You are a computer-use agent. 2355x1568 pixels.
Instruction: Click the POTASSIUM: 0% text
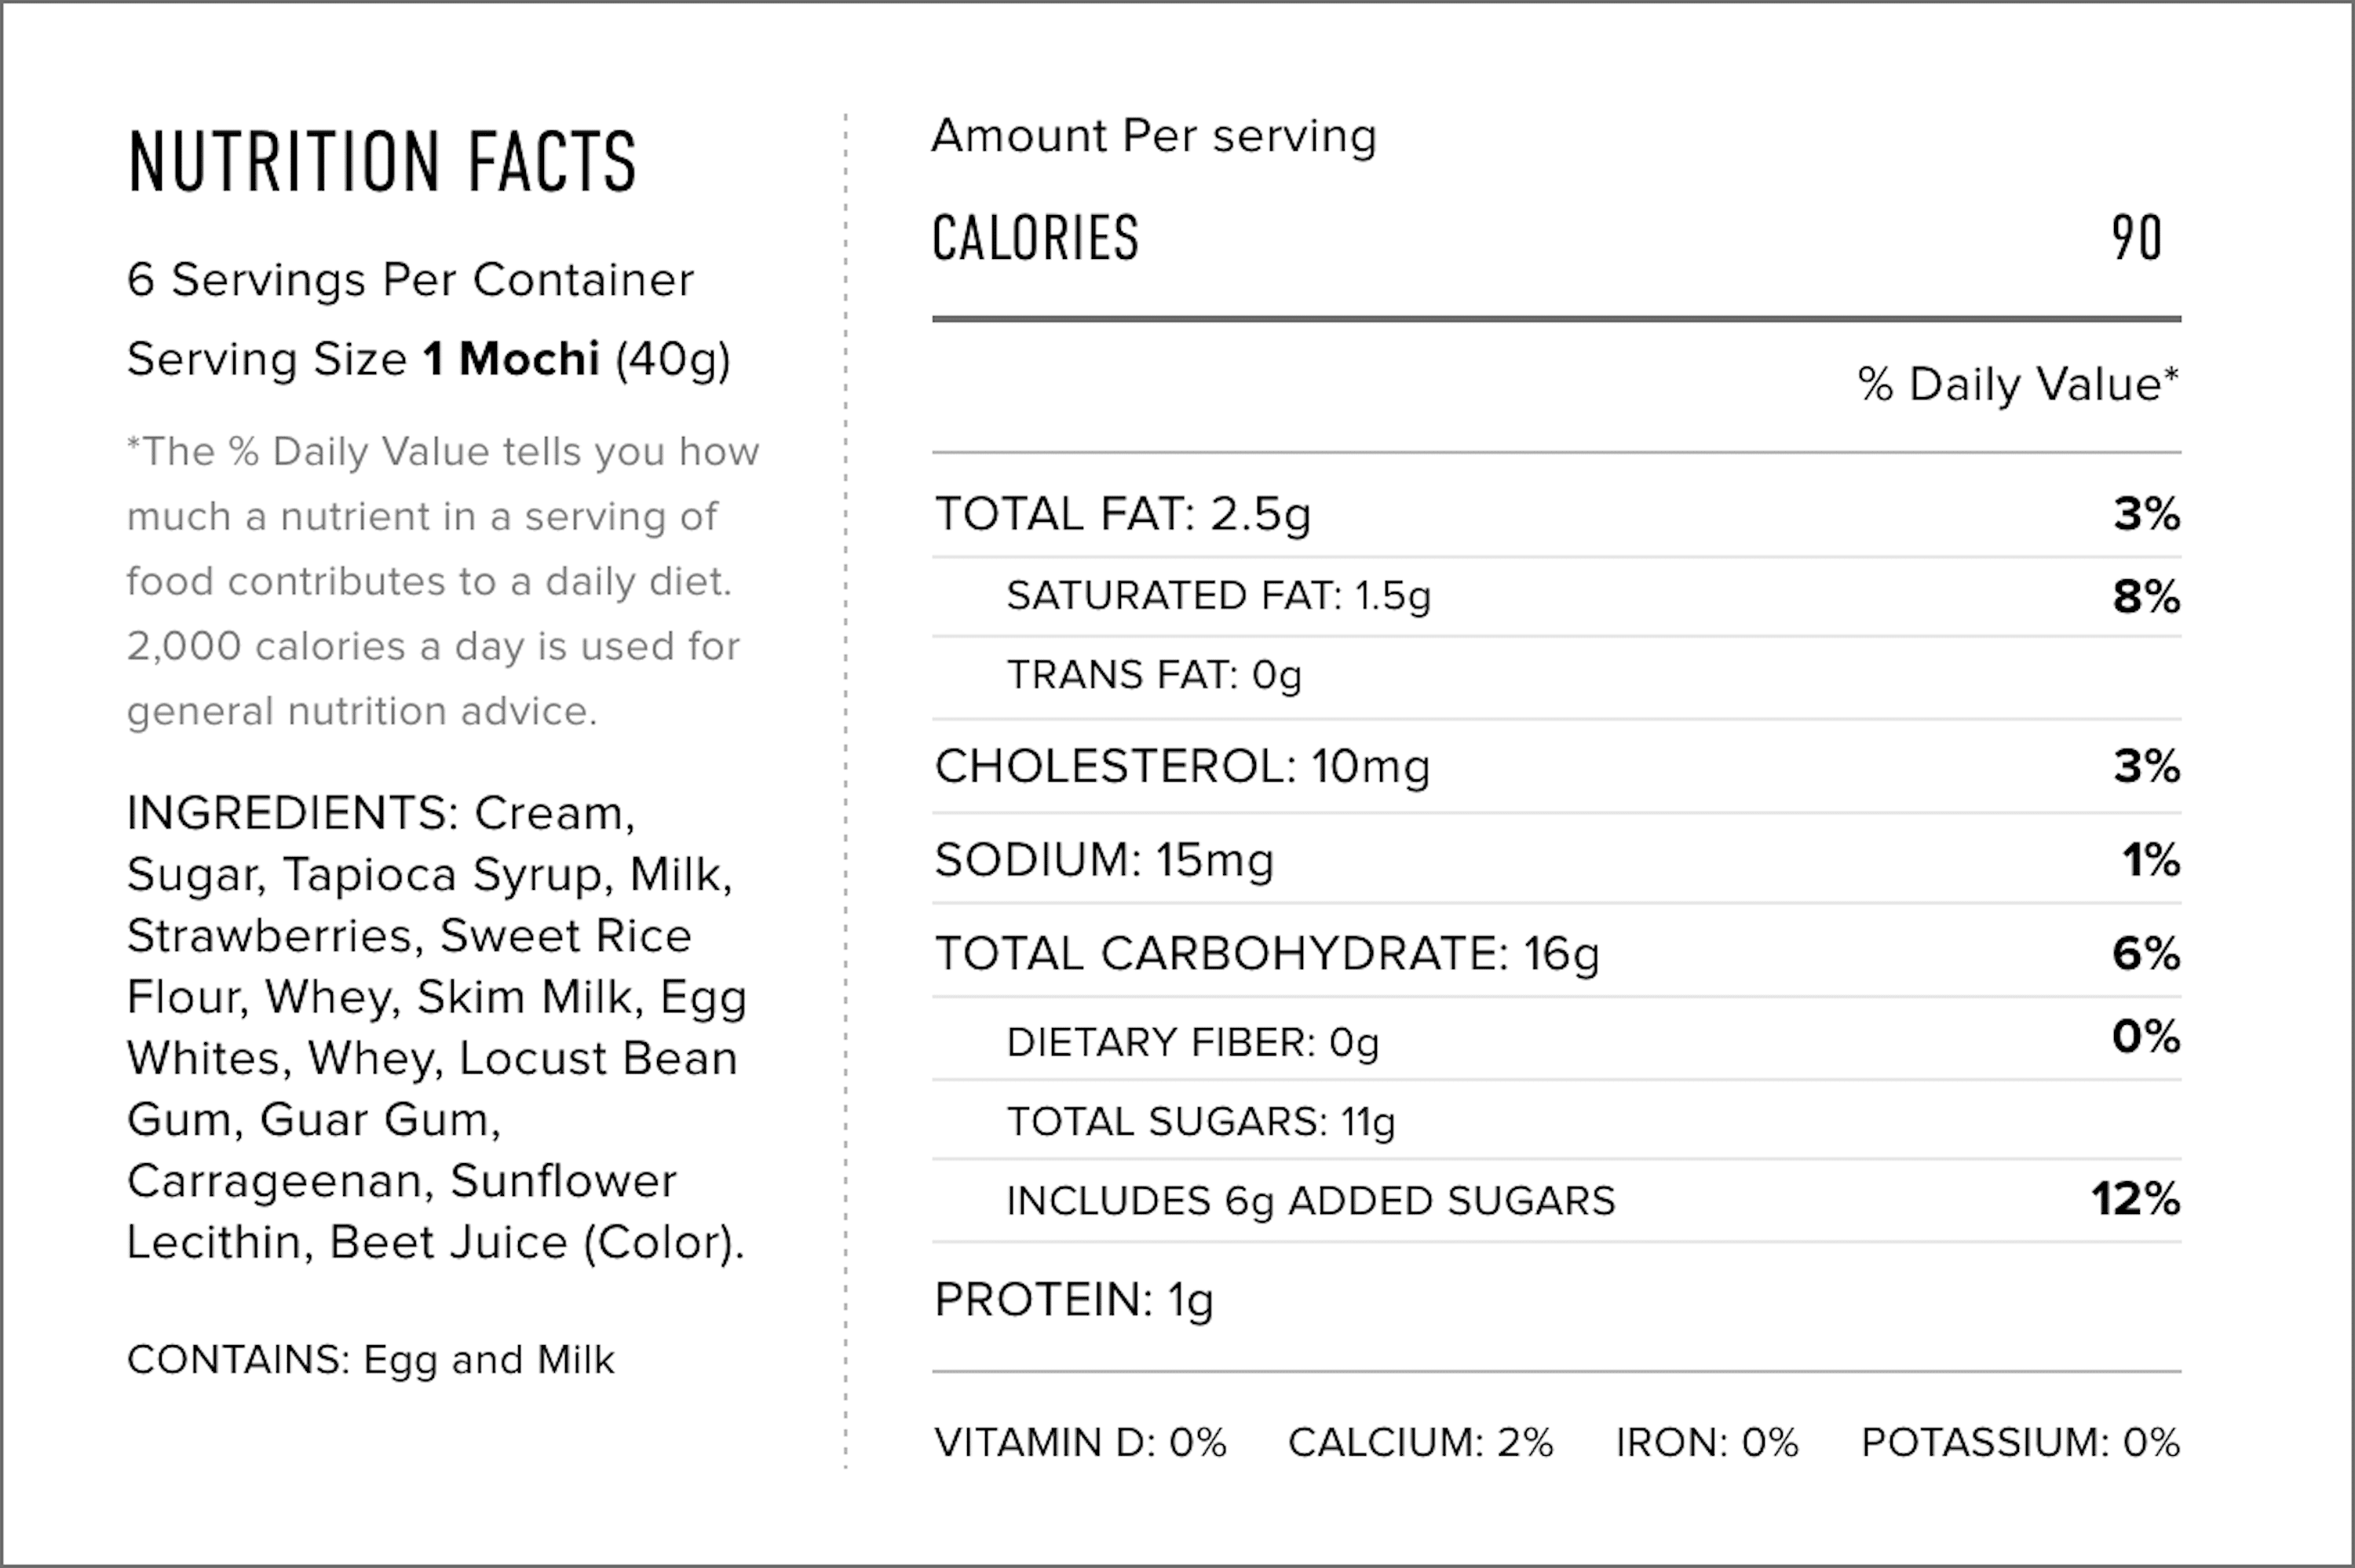click(x=2020, y=1442)
